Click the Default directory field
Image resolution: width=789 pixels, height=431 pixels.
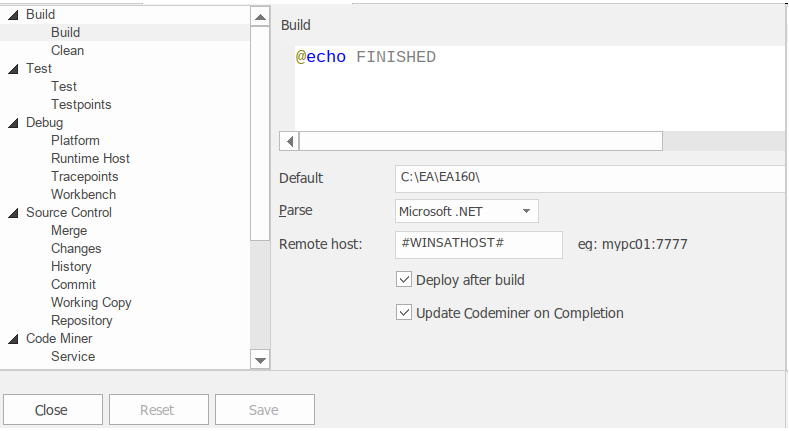pos(590,178)
